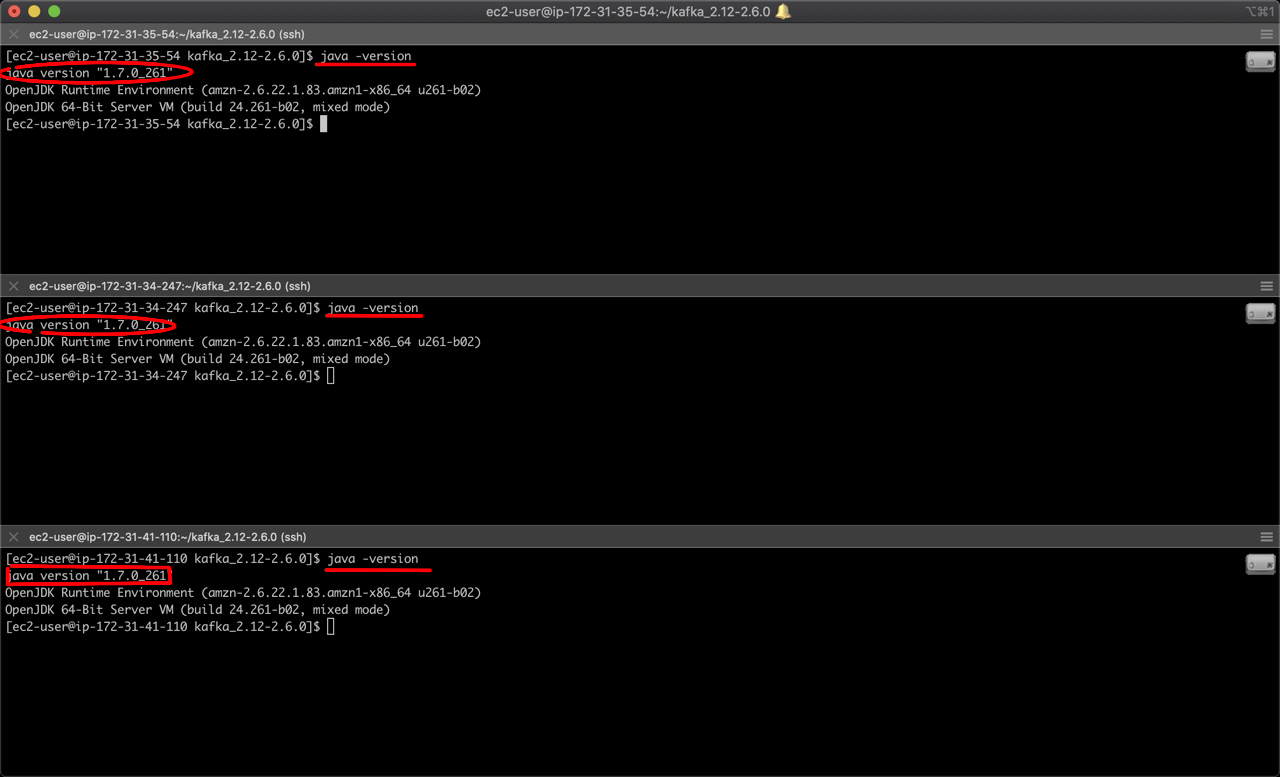
Task: Click the 'java -version' command in the ip-172-31-35-54 pane
Action: point(366,56)
